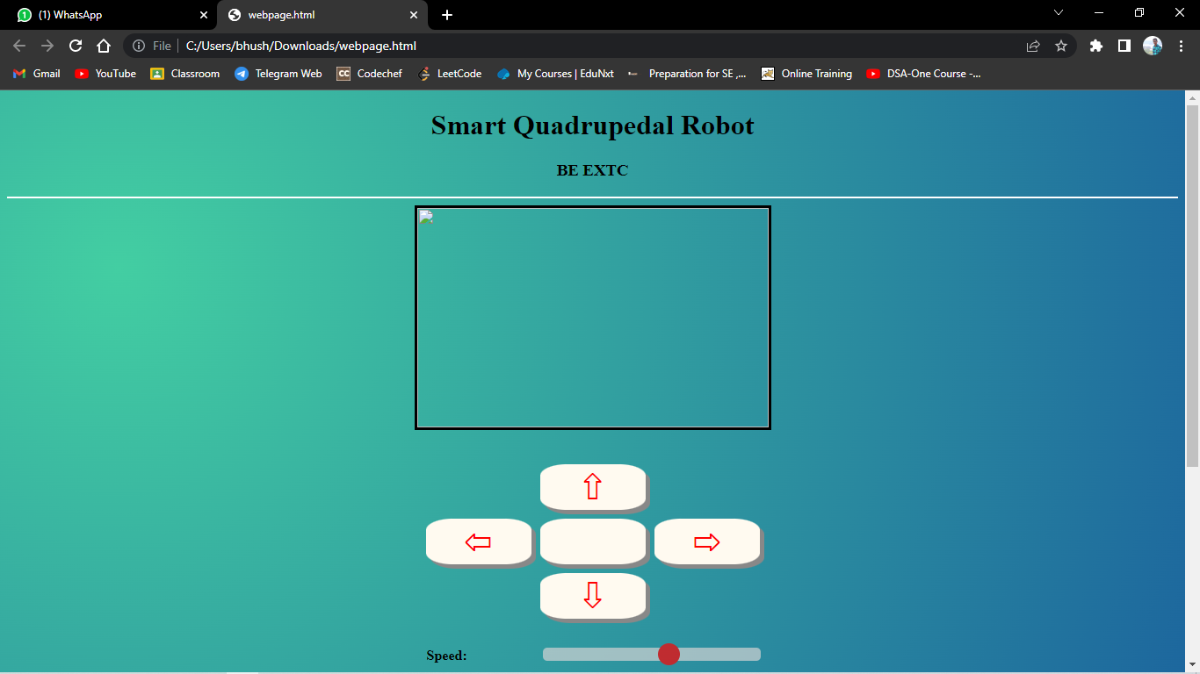Click the red Speed slider handle
The image size is (1200, 674).
point(669,654)
